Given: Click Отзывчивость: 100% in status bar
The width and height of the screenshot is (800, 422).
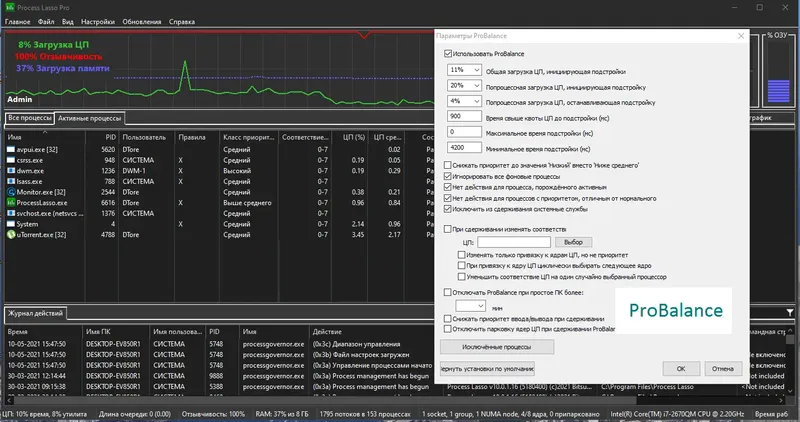Looking at the screenshot, I should (213, 414).
